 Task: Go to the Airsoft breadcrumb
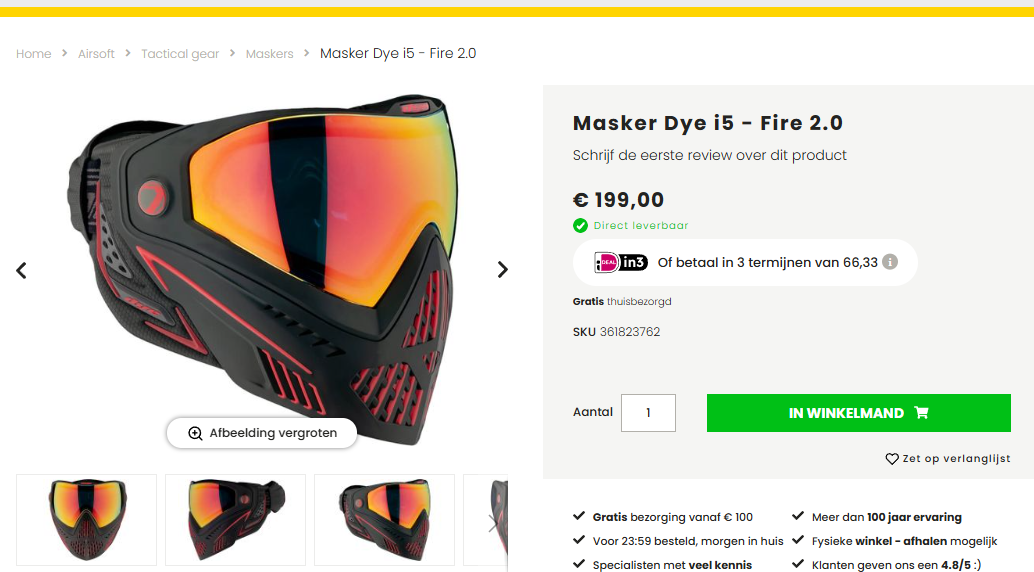click(x=96, y=54)
